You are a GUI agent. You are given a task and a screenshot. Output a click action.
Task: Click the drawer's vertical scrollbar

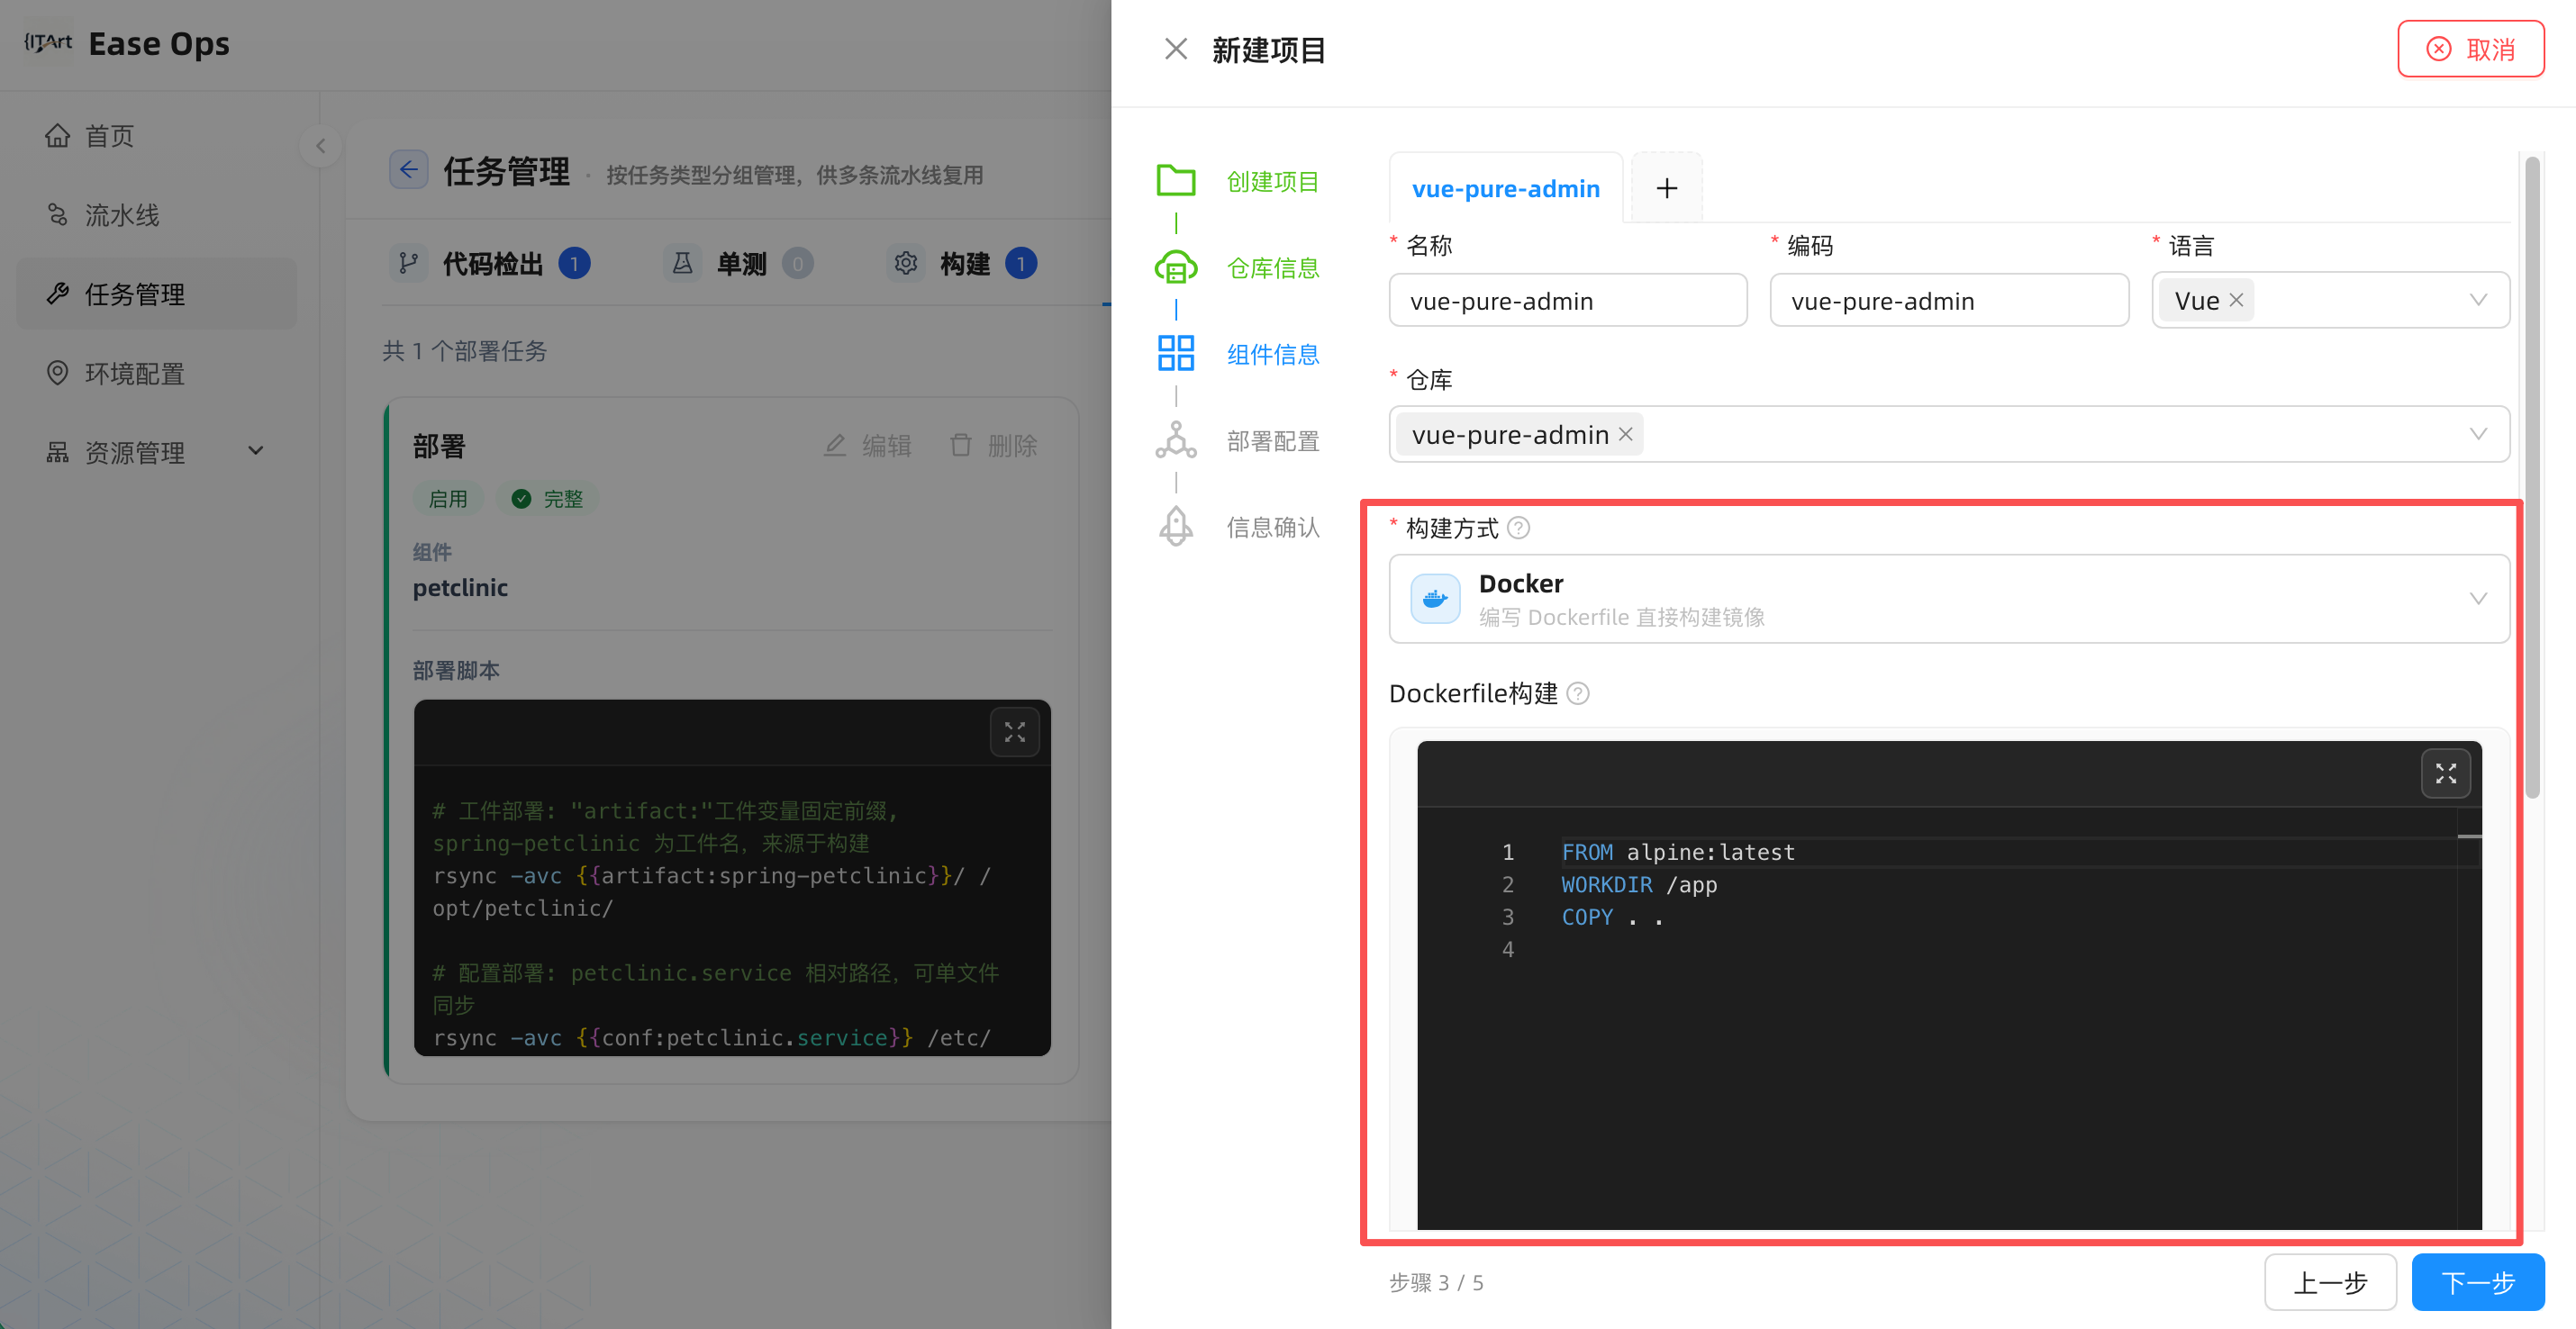tap(2532, 477)
